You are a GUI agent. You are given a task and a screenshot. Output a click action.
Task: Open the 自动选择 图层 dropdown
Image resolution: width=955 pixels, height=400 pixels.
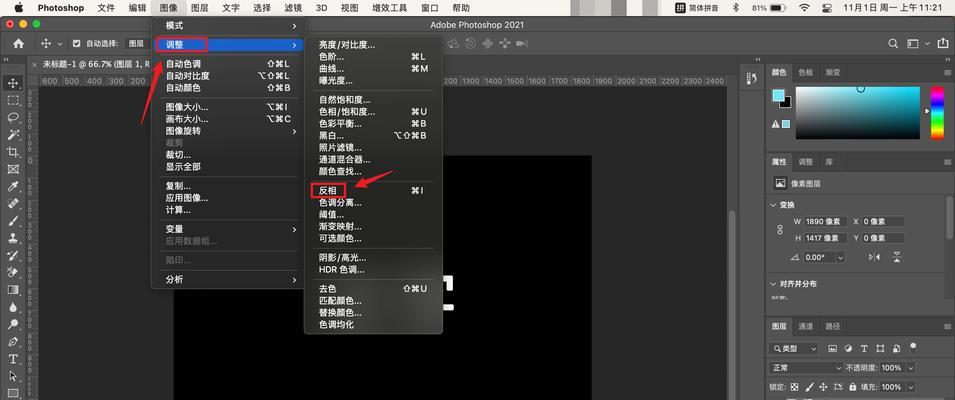(136, 44)
